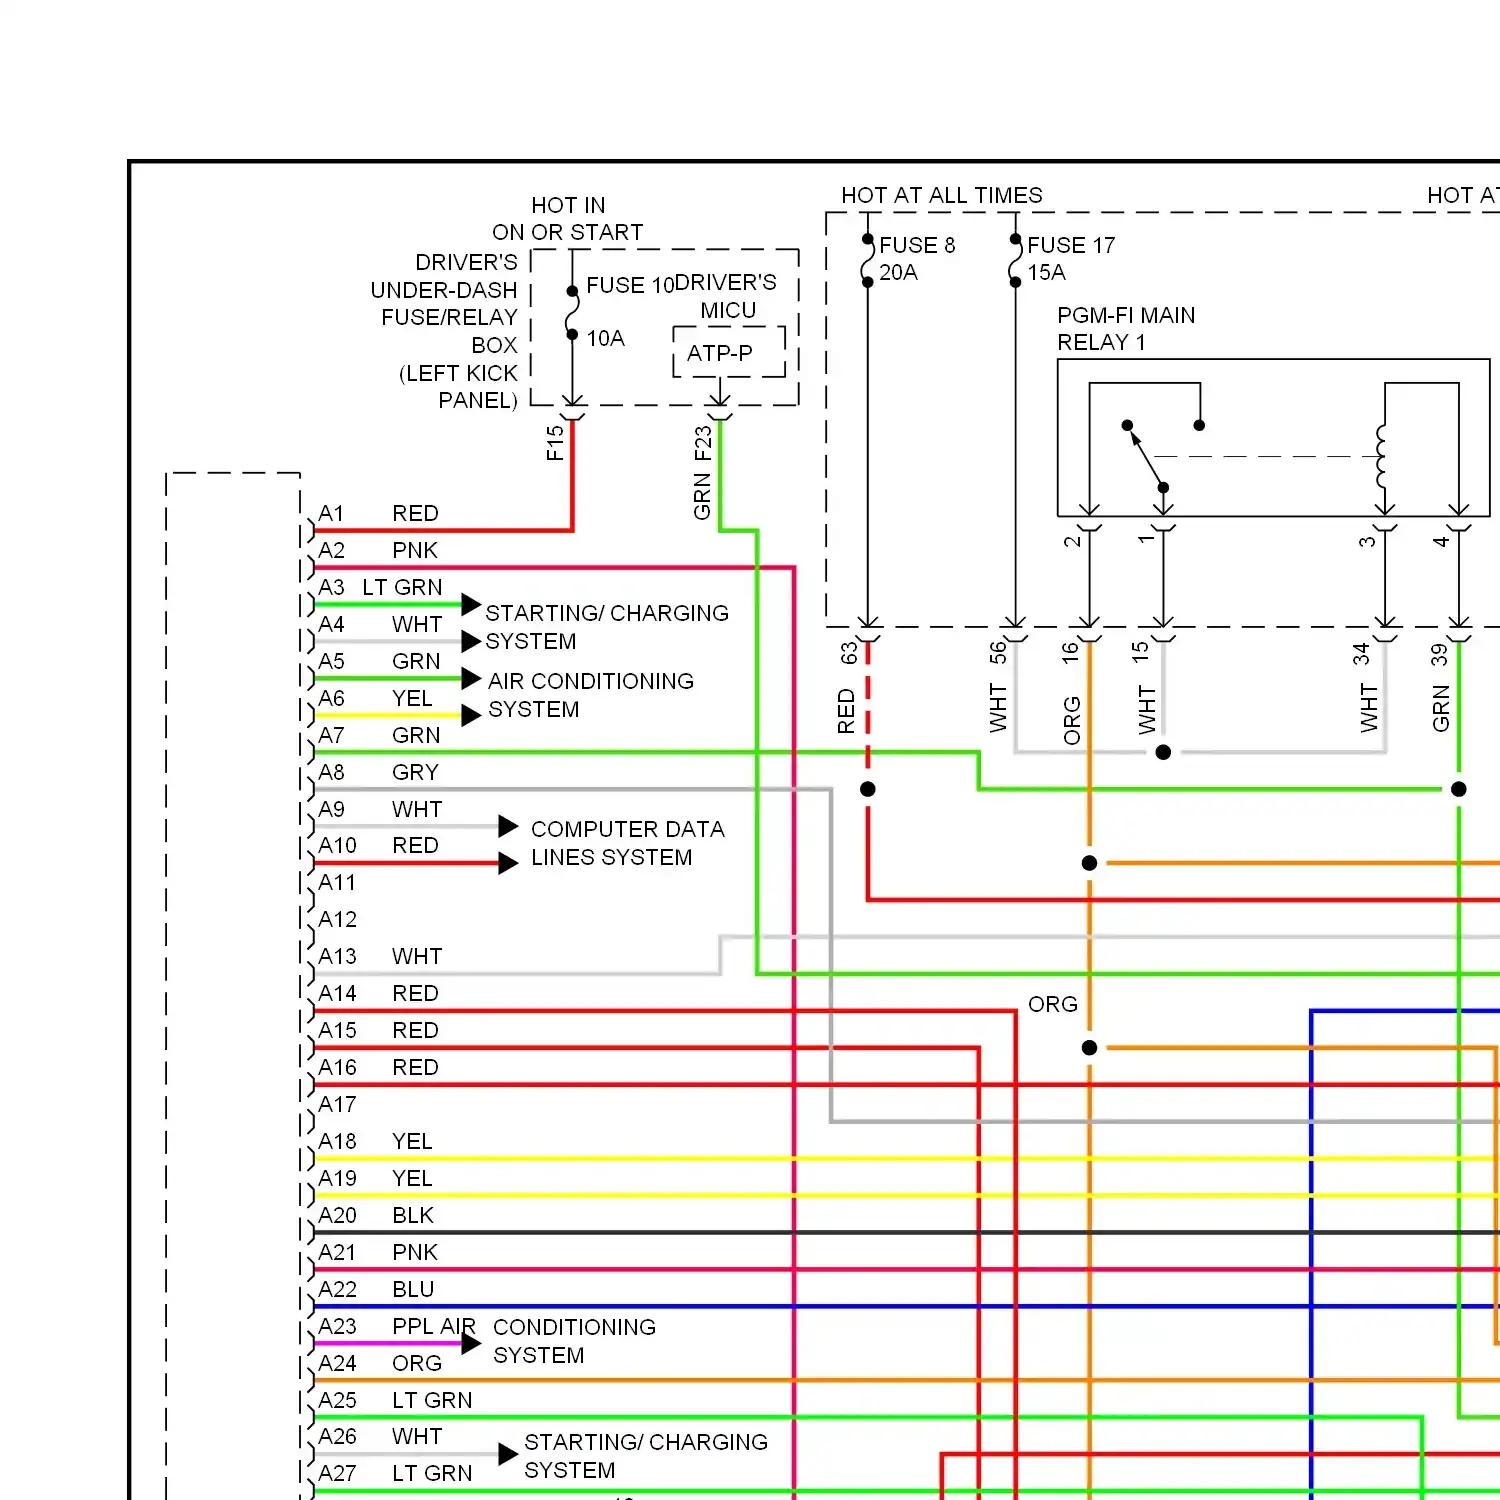Click the BLK wire label at pin A20

pos(413,1215)
